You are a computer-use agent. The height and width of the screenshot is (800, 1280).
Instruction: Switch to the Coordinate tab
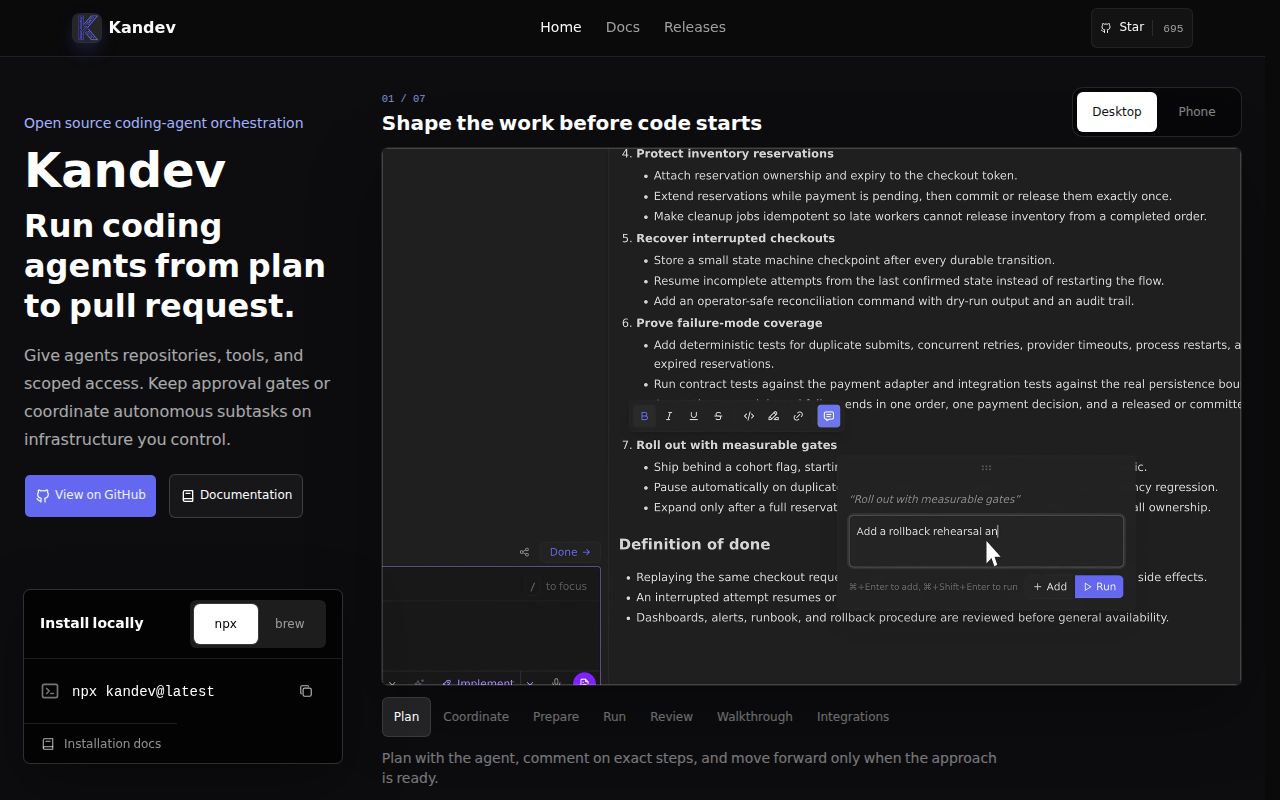coord(476,717)
